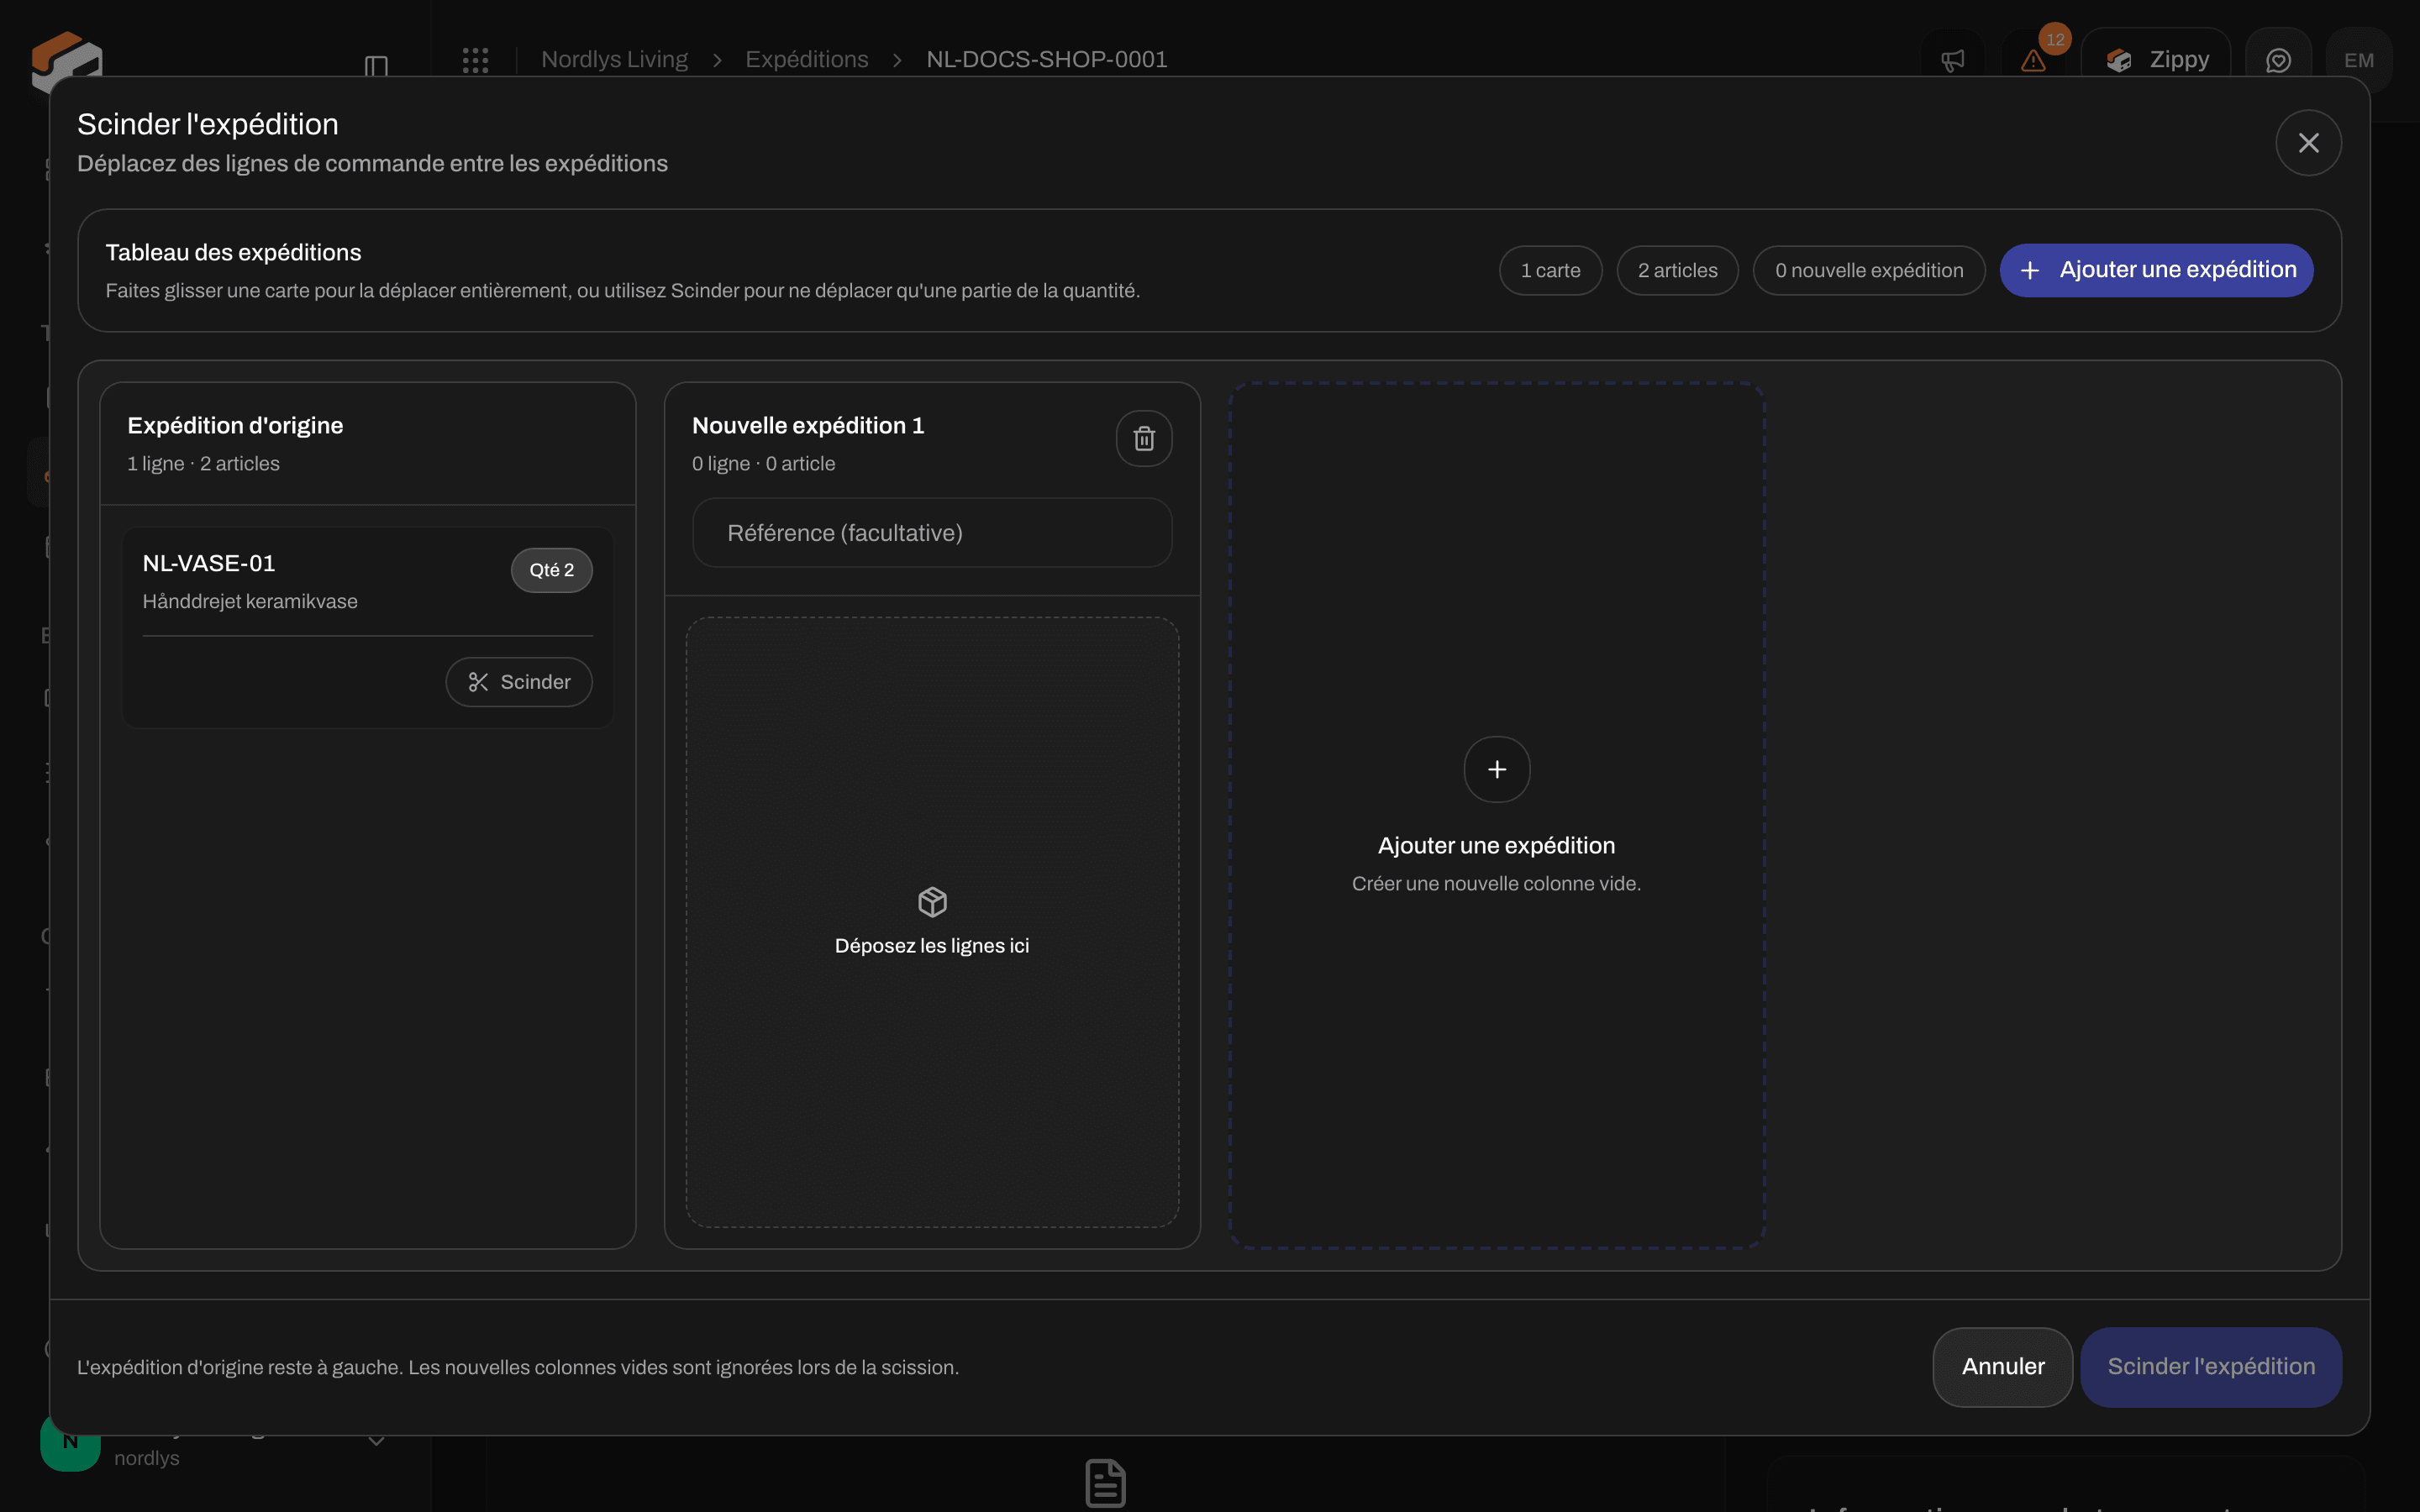
Task: Click the Déposez les lignes ici drop zone
Action: click(932, 922)
